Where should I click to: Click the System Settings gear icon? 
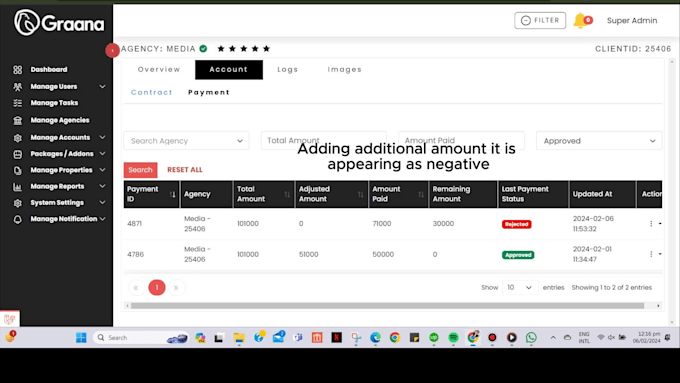[x=17, y=203]
